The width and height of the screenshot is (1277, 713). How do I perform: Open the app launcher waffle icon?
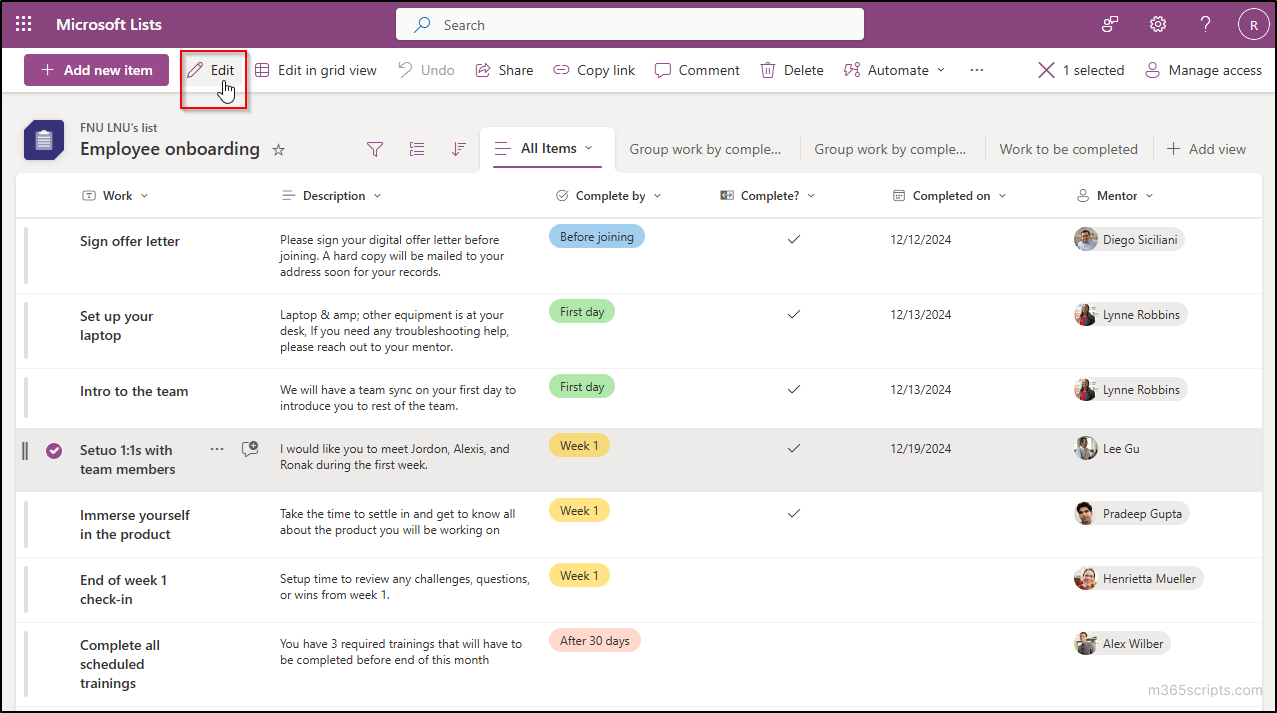[x=24, y=24]
